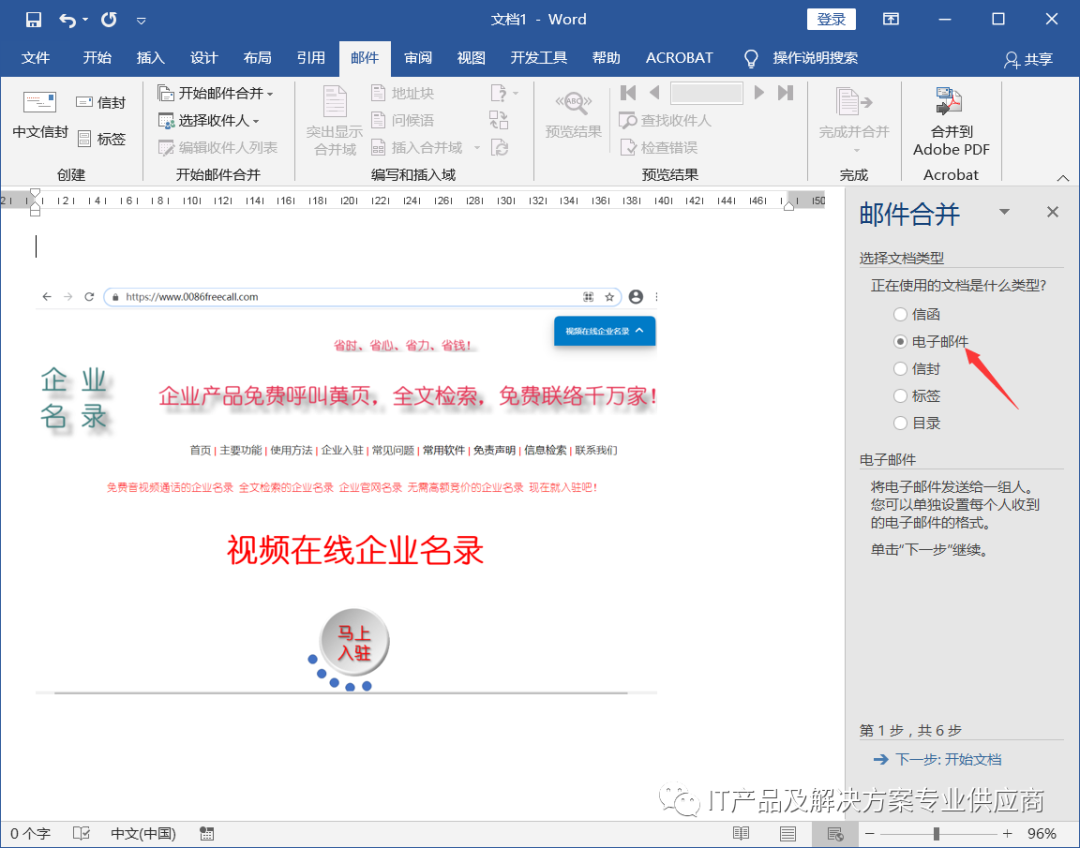Click the 更新标签 update labels icon
Image resolution: width=1080 pixels, height=848 pixels.
(x=499, y=147)
